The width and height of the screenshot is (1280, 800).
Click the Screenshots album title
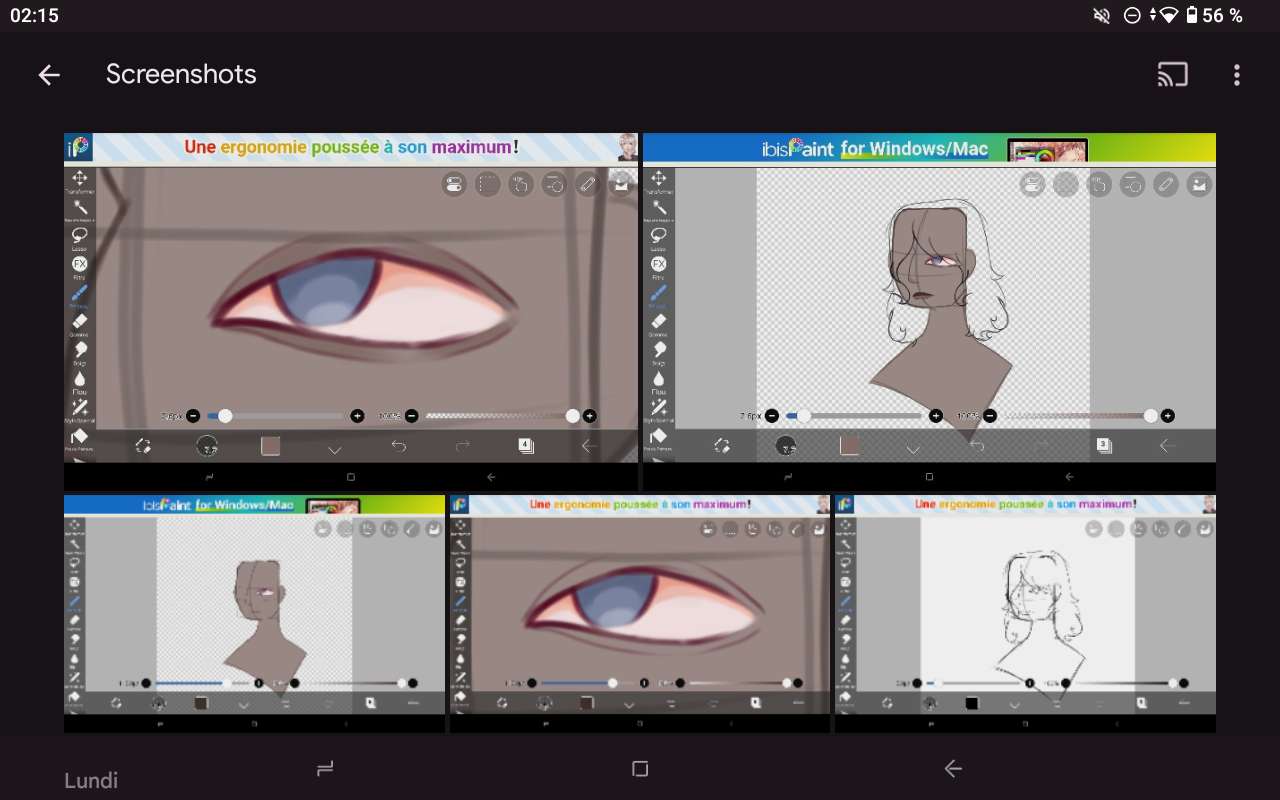[x=181, y=74]
